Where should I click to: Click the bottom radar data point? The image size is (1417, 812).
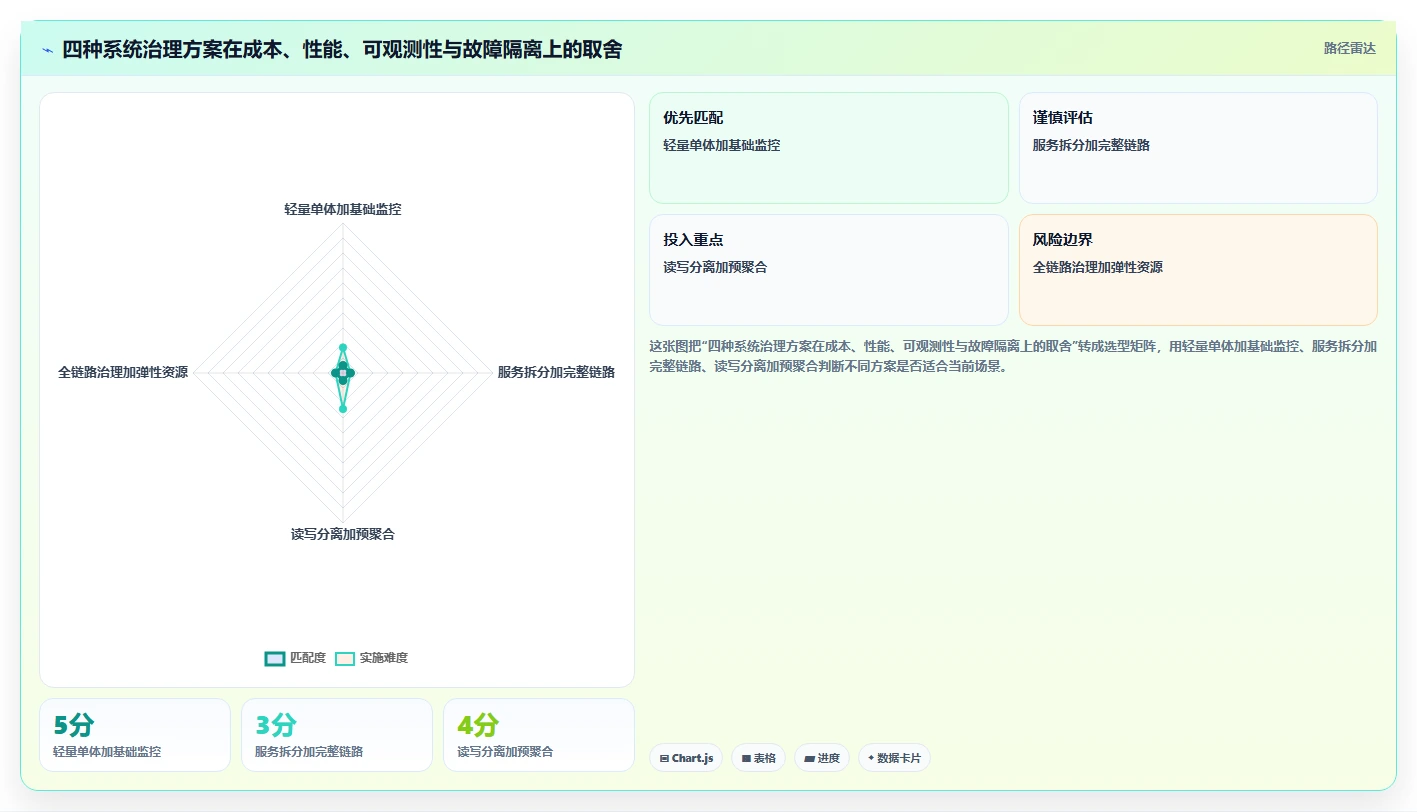(343, 409)
